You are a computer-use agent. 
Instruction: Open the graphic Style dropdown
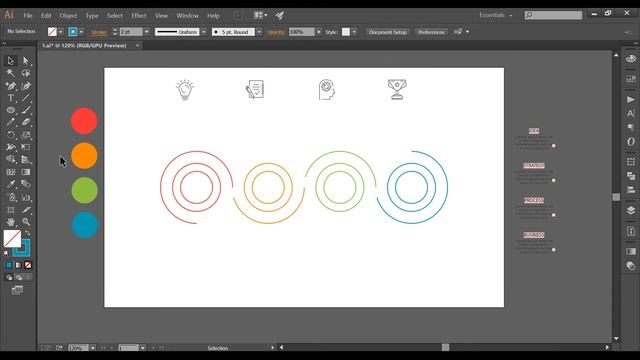[354, 32]
